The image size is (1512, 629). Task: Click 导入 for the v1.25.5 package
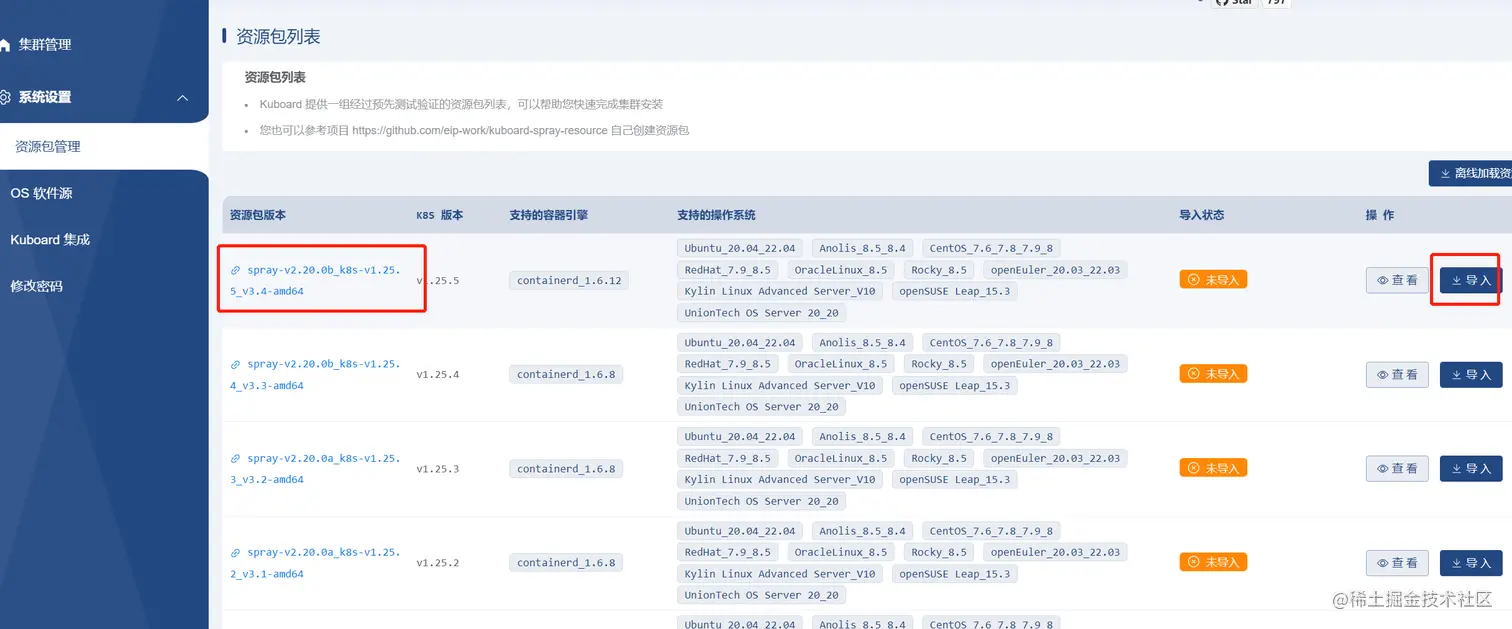1471,280
